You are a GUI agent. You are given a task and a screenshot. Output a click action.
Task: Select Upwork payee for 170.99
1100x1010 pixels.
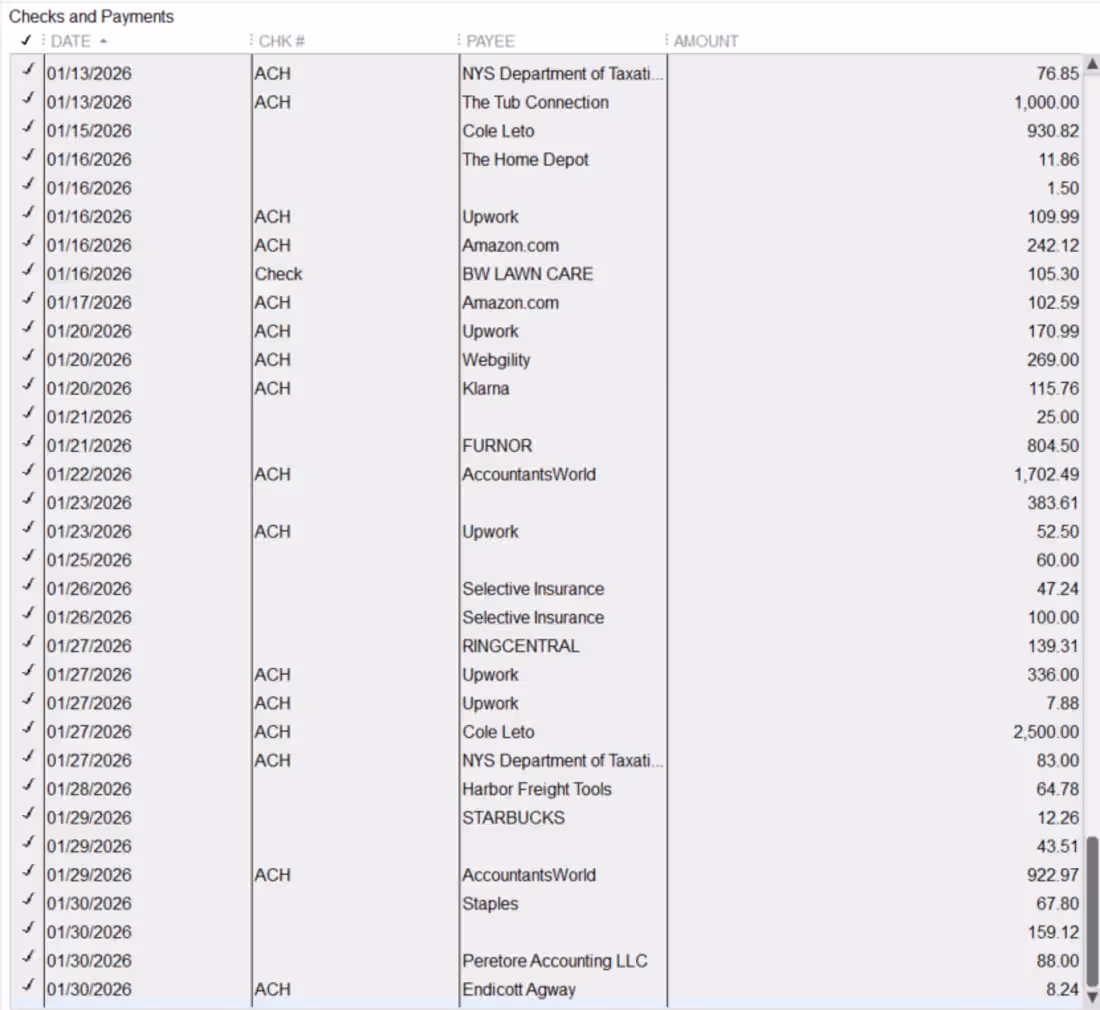click(490, 332)
